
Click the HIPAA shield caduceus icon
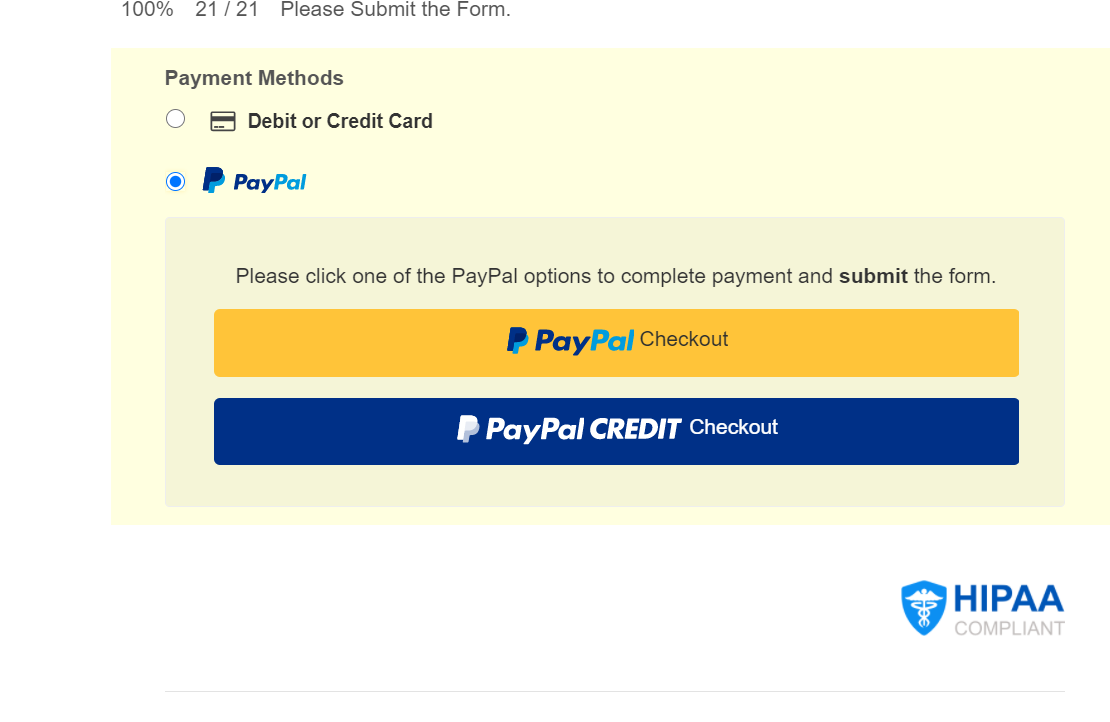click(923, 608)
